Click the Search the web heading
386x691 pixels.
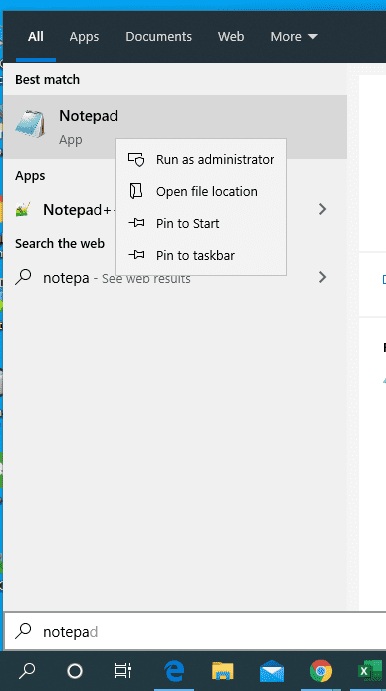click(x=60, y=243)
